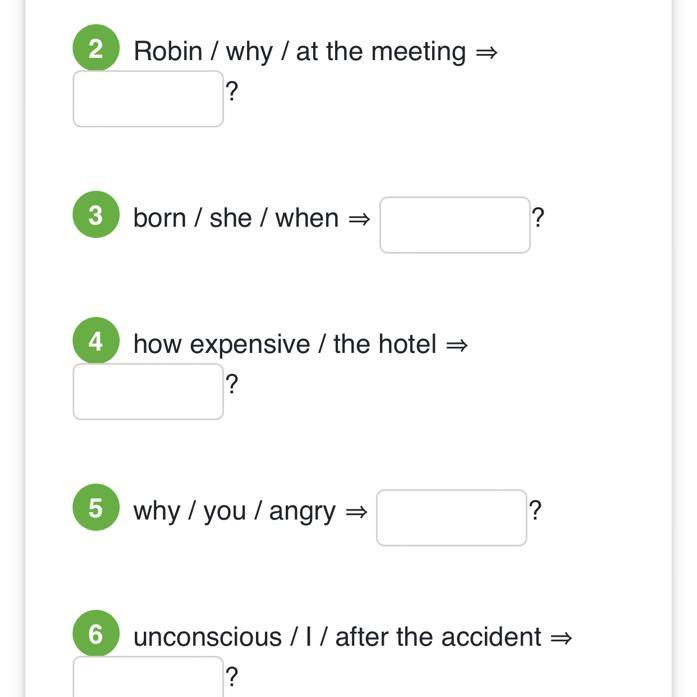
Task: Click the question mark beside question 5's field
Action: pos(535,510)
